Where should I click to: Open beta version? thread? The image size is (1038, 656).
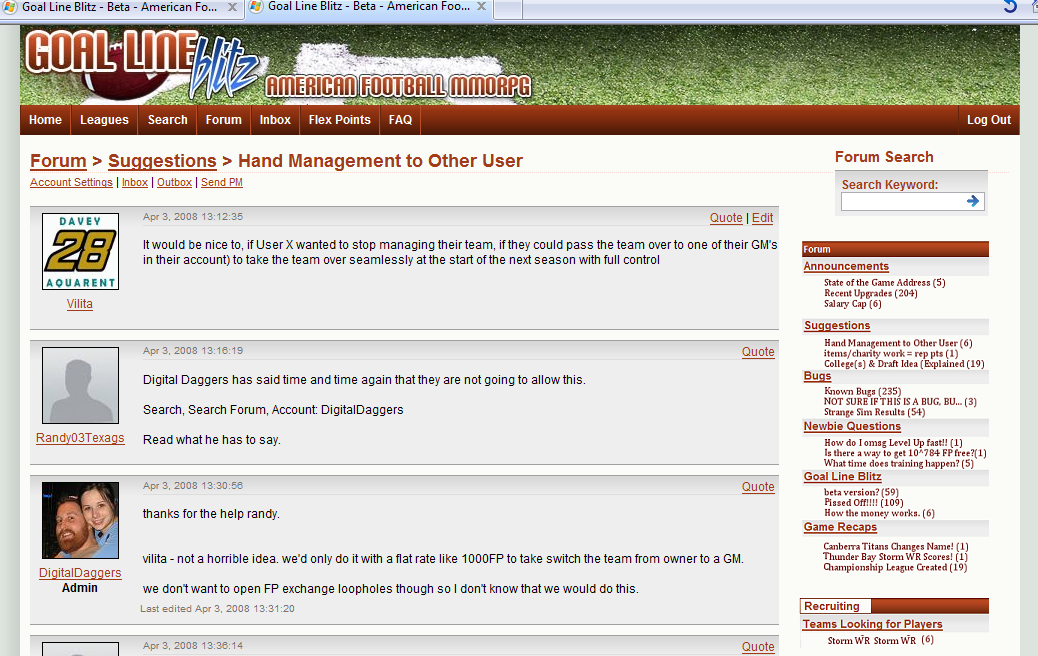pos(861,492)
